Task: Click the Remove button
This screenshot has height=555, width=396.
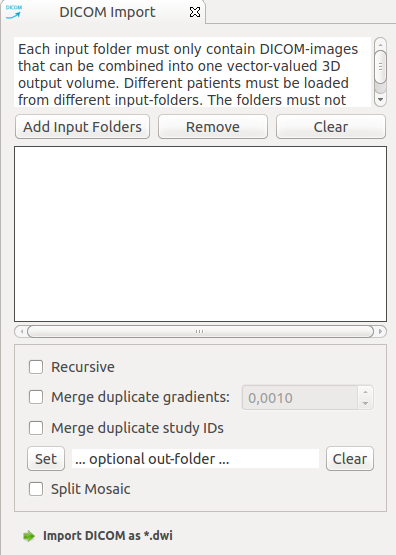Action: click(x=213, y=127)
